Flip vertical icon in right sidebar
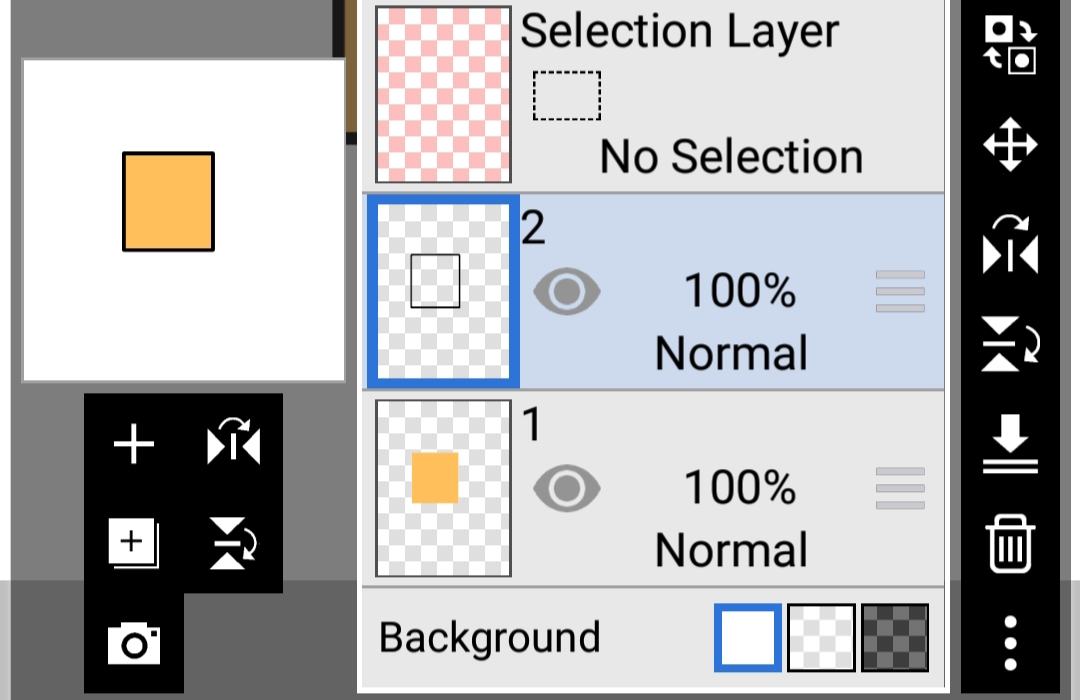 click(1010, 344)
